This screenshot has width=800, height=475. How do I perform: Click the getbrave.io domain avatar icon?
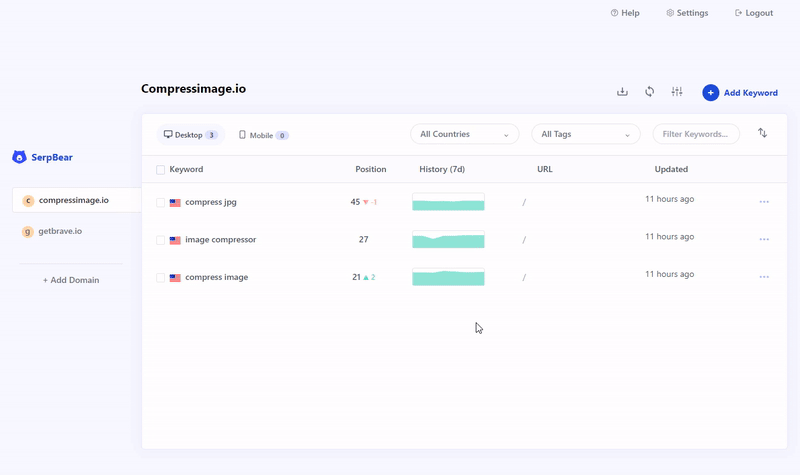[x=28, y=232]
